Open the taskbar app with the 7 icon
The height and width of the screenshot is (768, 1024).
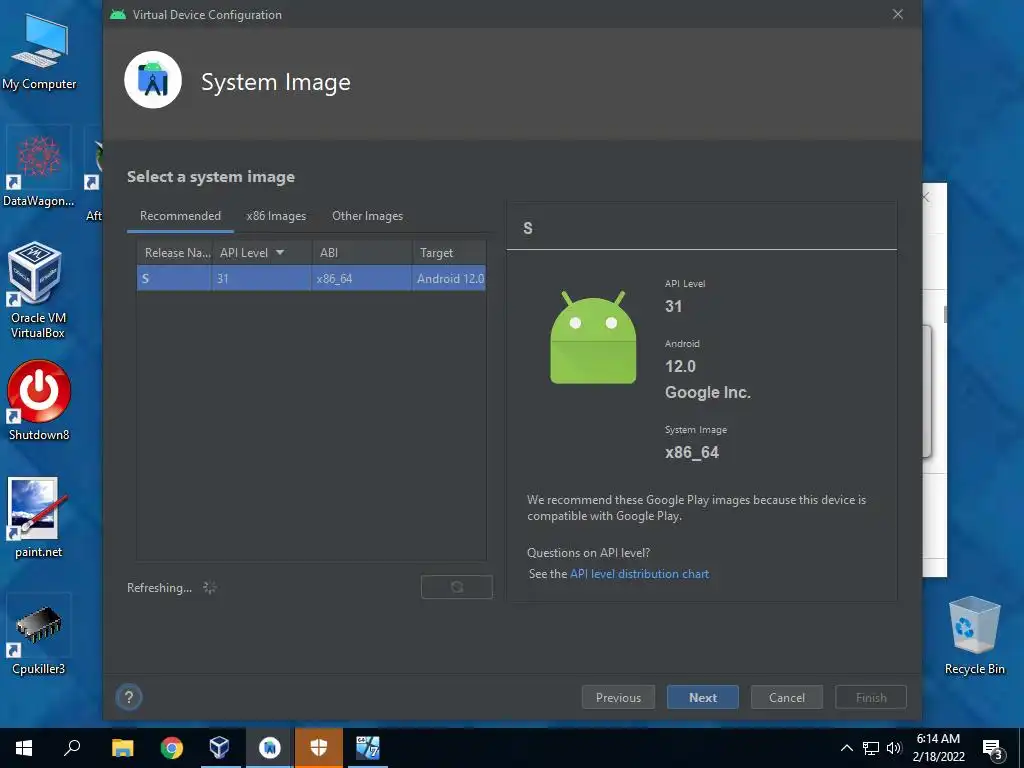click(x=368, y=748)
